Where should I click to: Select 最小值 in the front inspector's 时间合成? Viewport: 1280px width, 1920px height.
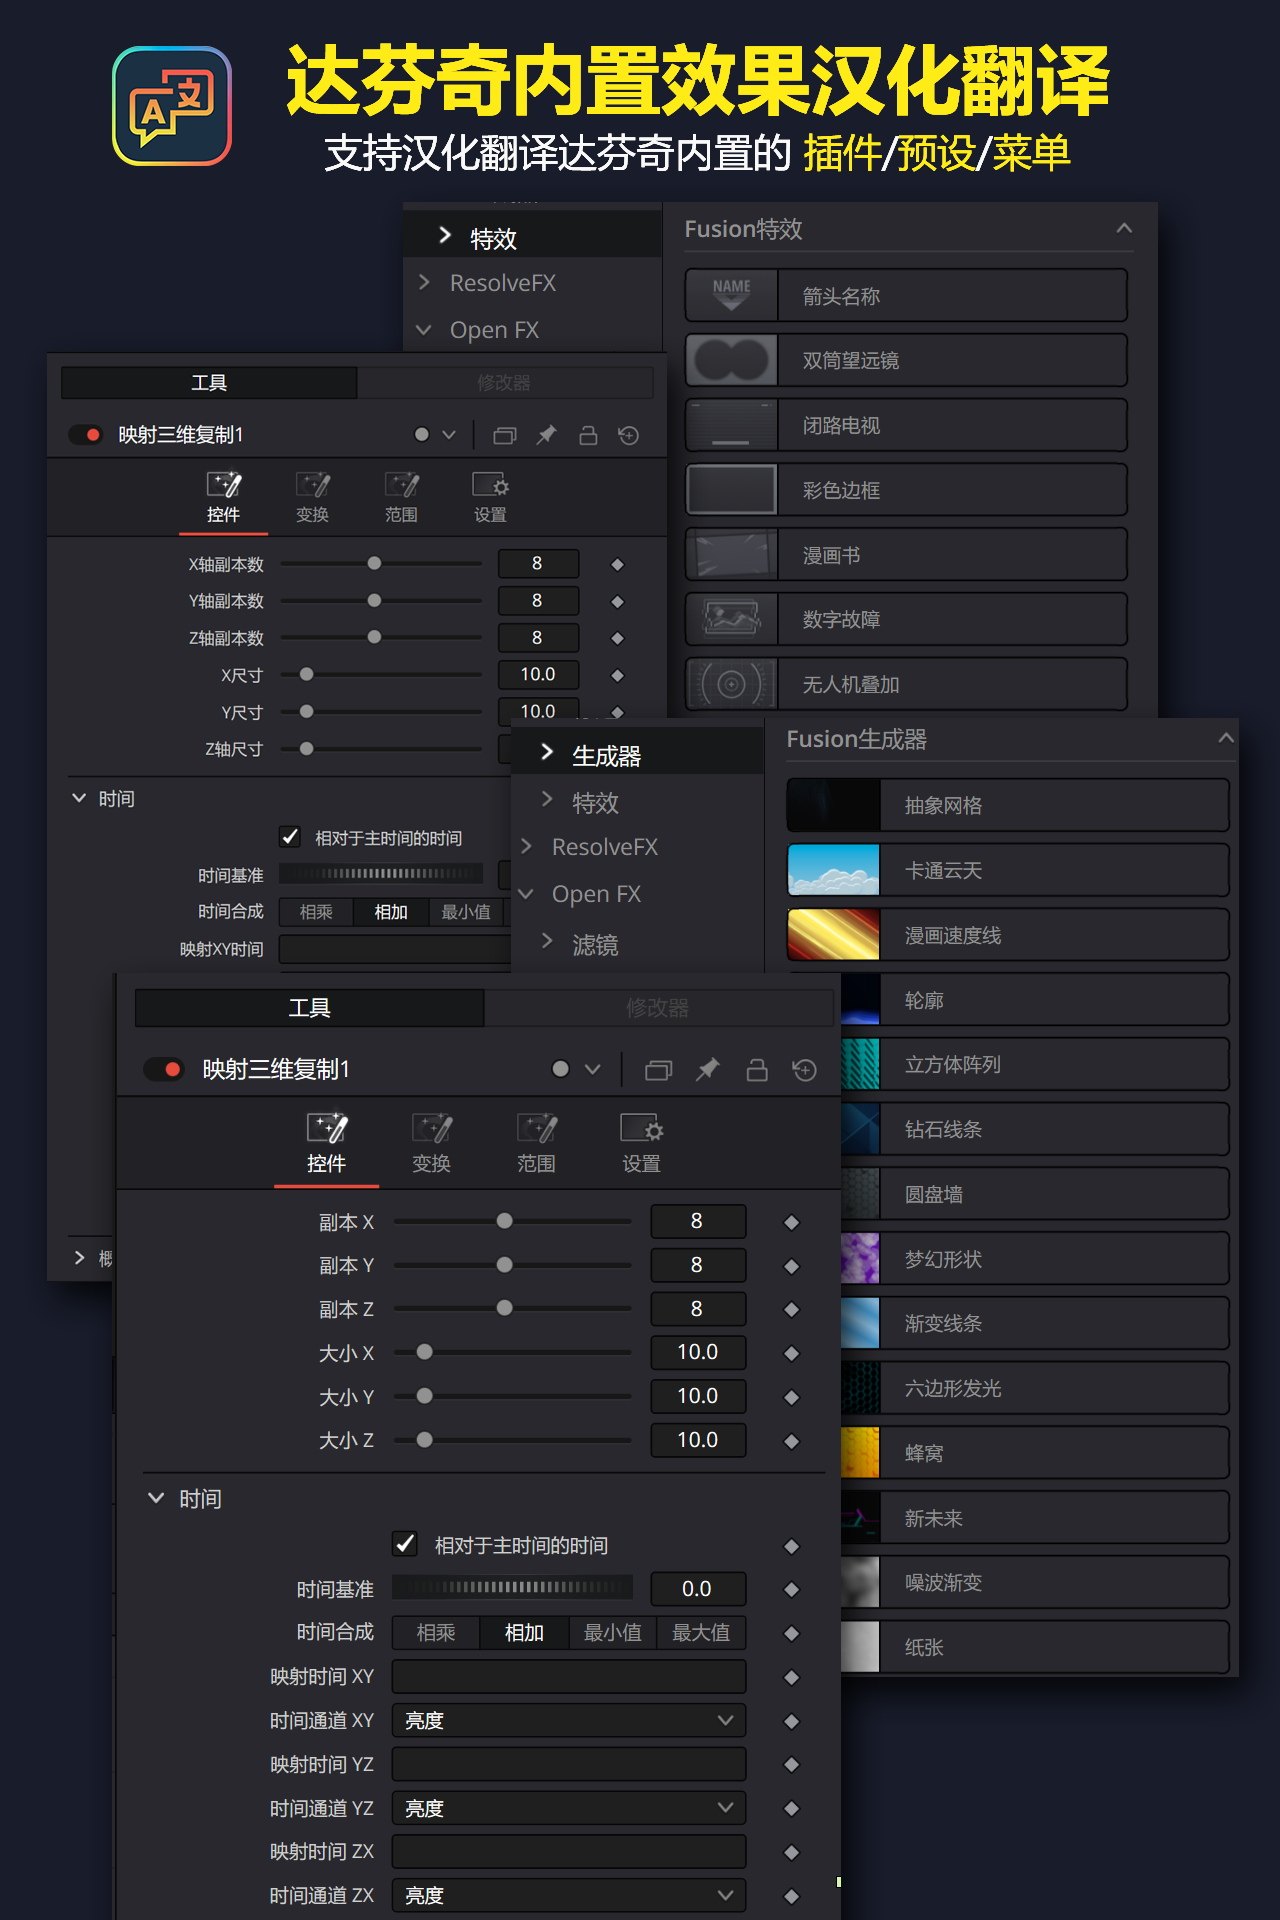[x=613, y=1633]
